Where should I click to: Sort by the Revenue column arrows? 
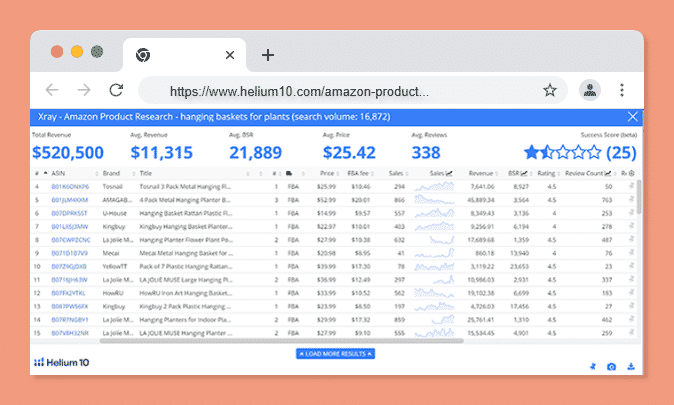click(496, 174)
